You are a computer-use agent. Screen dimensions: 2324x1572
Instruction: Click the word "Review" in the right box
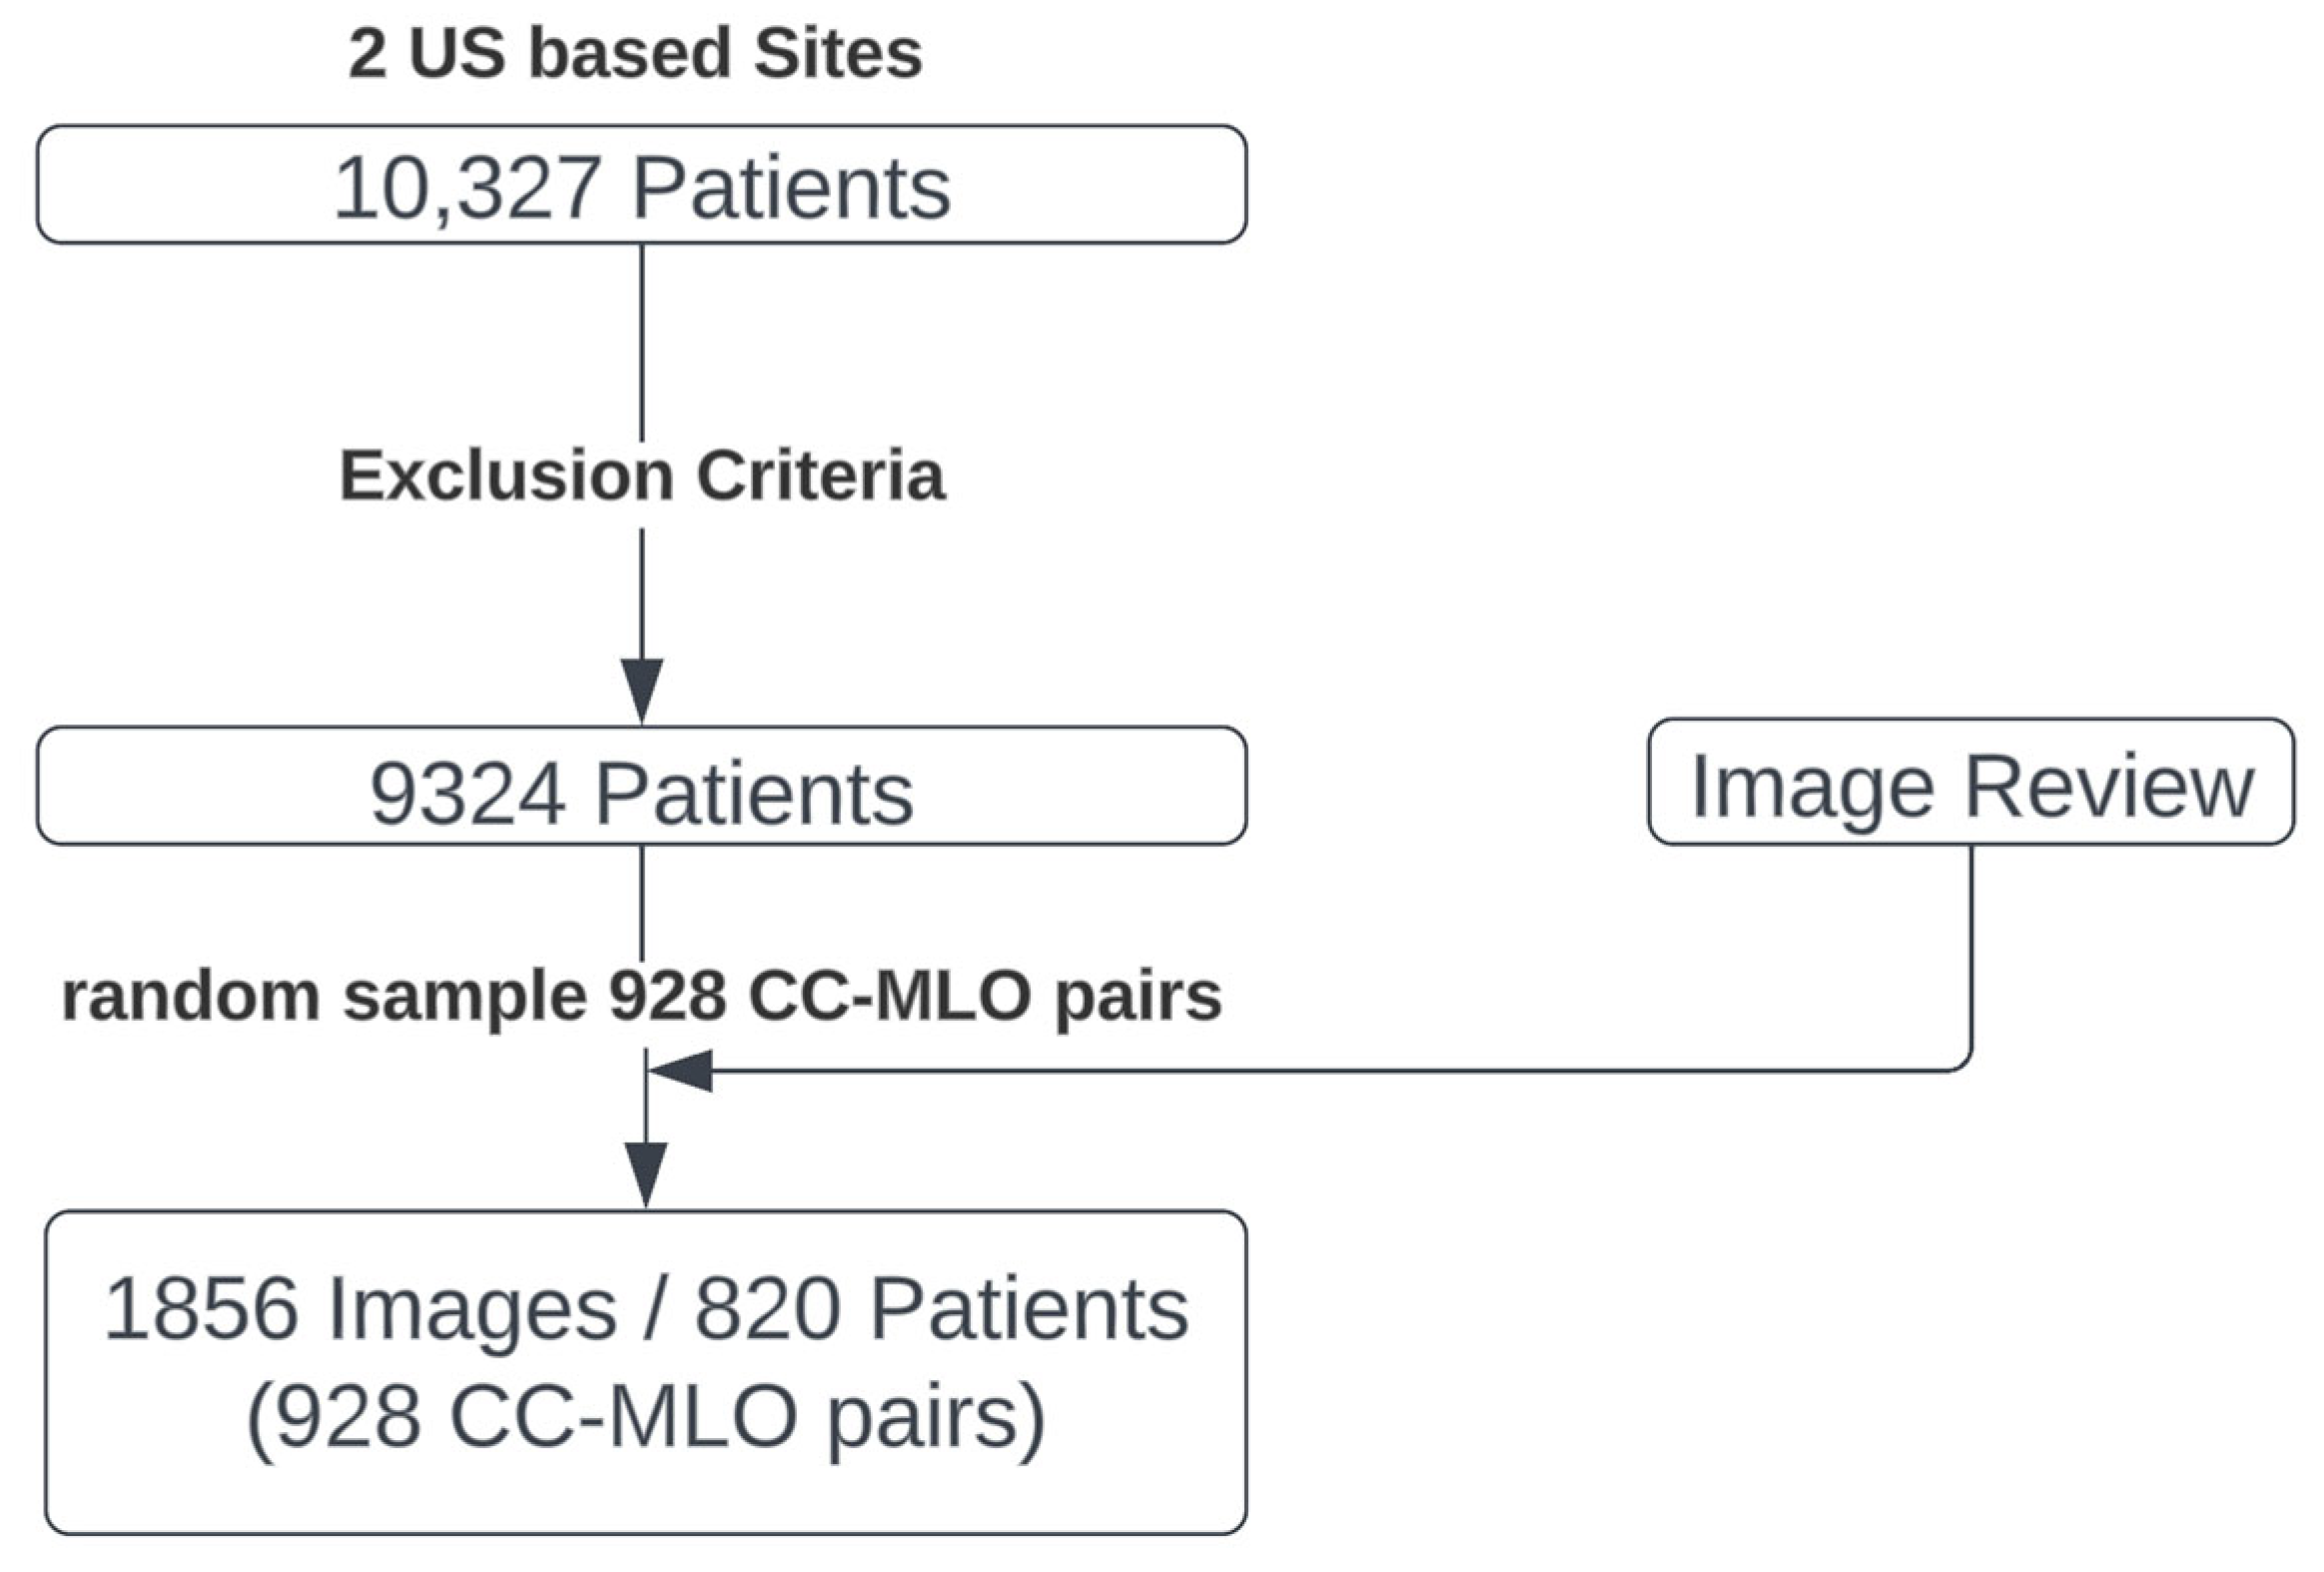point(2108,786)
